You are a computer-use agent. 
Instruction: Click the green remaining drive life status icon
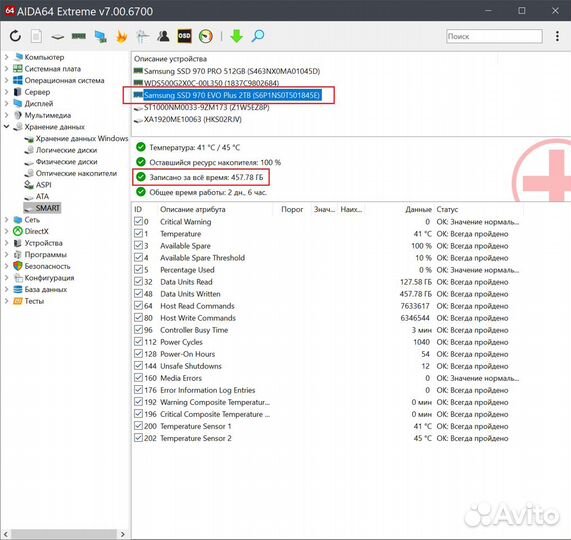pos(141,162)
